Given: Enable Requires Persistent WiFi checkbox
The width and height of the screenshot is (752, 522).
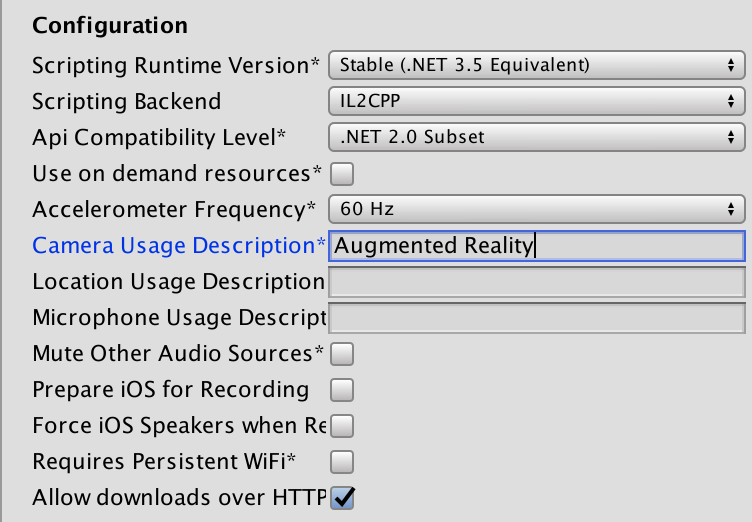Looking at the screenshot, I should (x=342, y=462).
